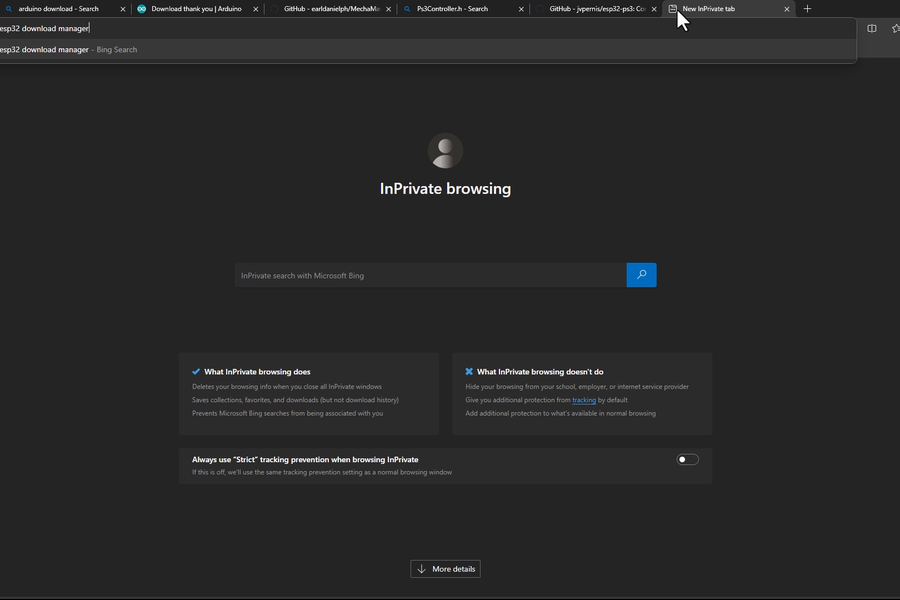Image resolution: width=900 pixels, height=600 pixels.
Task: Focus the InPrivate search with Microsoft Bing box
Action: 430,275
